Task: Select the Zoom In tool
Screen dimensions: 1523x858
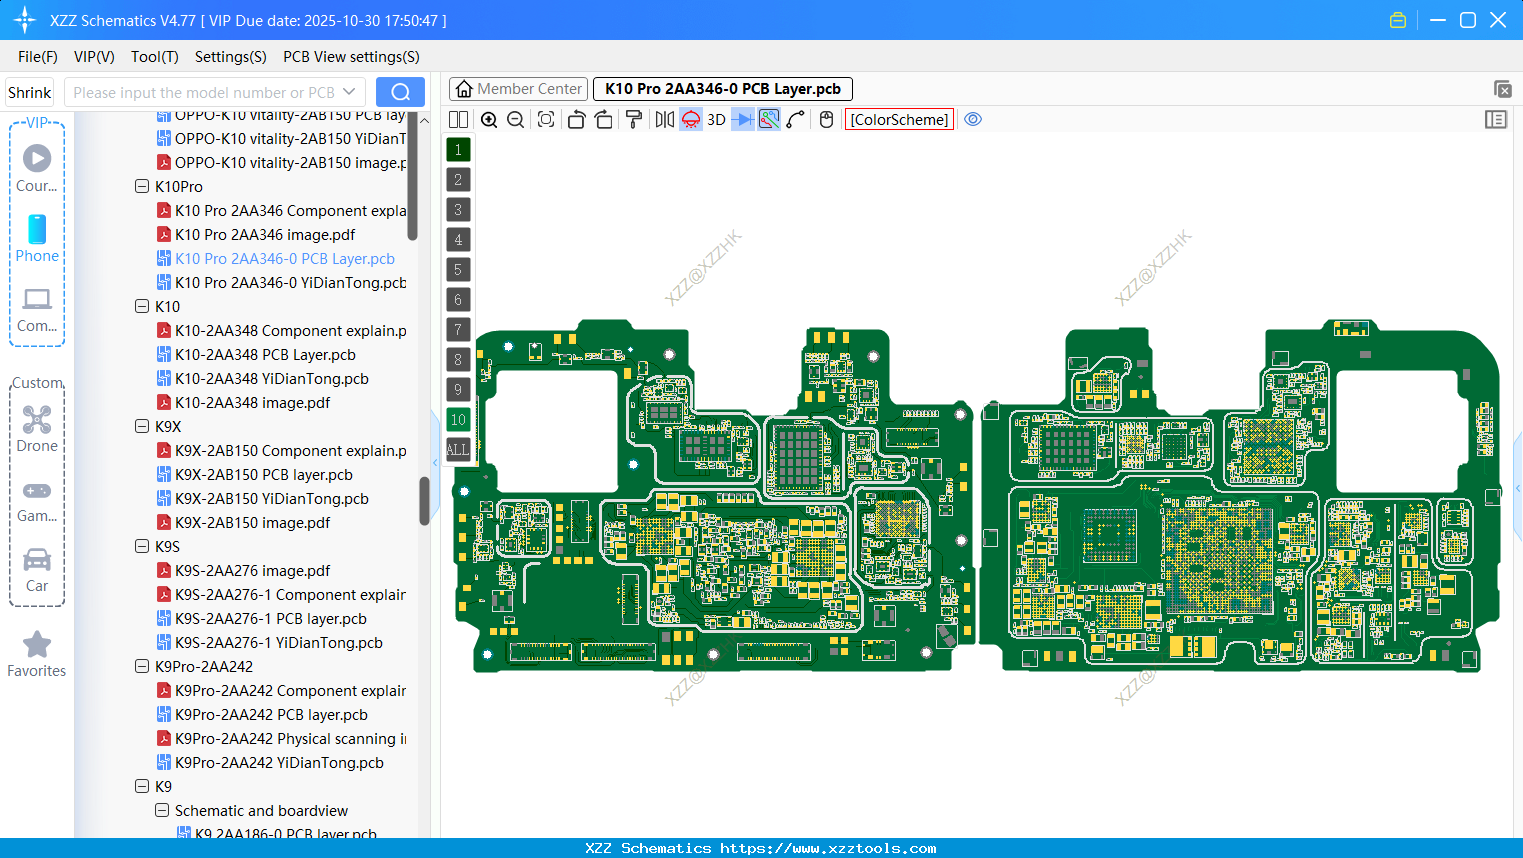Action: click(x=489, y=119)
